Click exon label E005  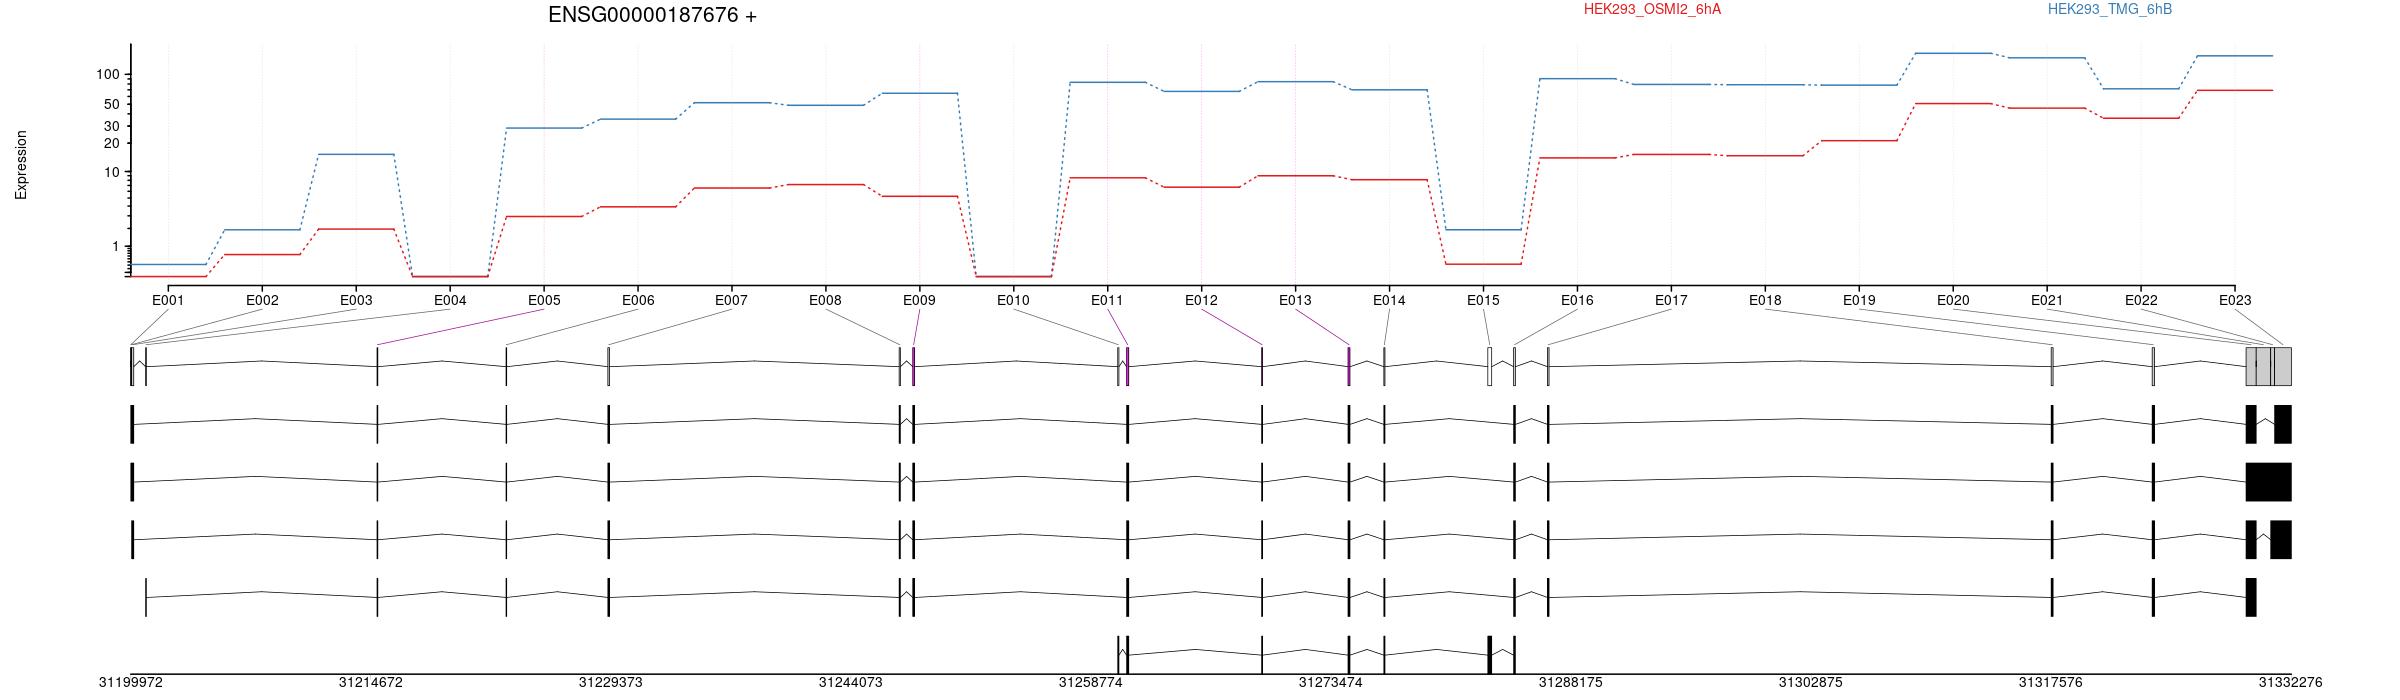click(x=544, y=300)
